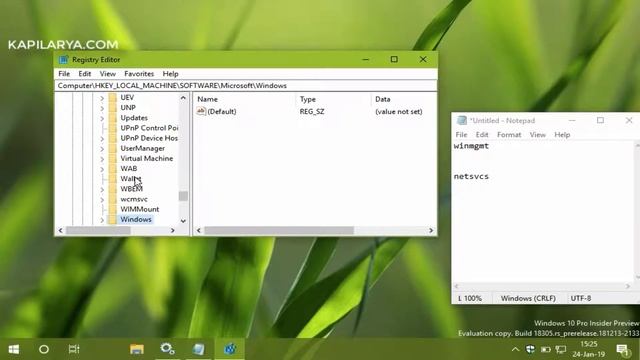The image size is (640, 360).
Task: Click values pane horizontal scroll left arrow
Action: 199,231
